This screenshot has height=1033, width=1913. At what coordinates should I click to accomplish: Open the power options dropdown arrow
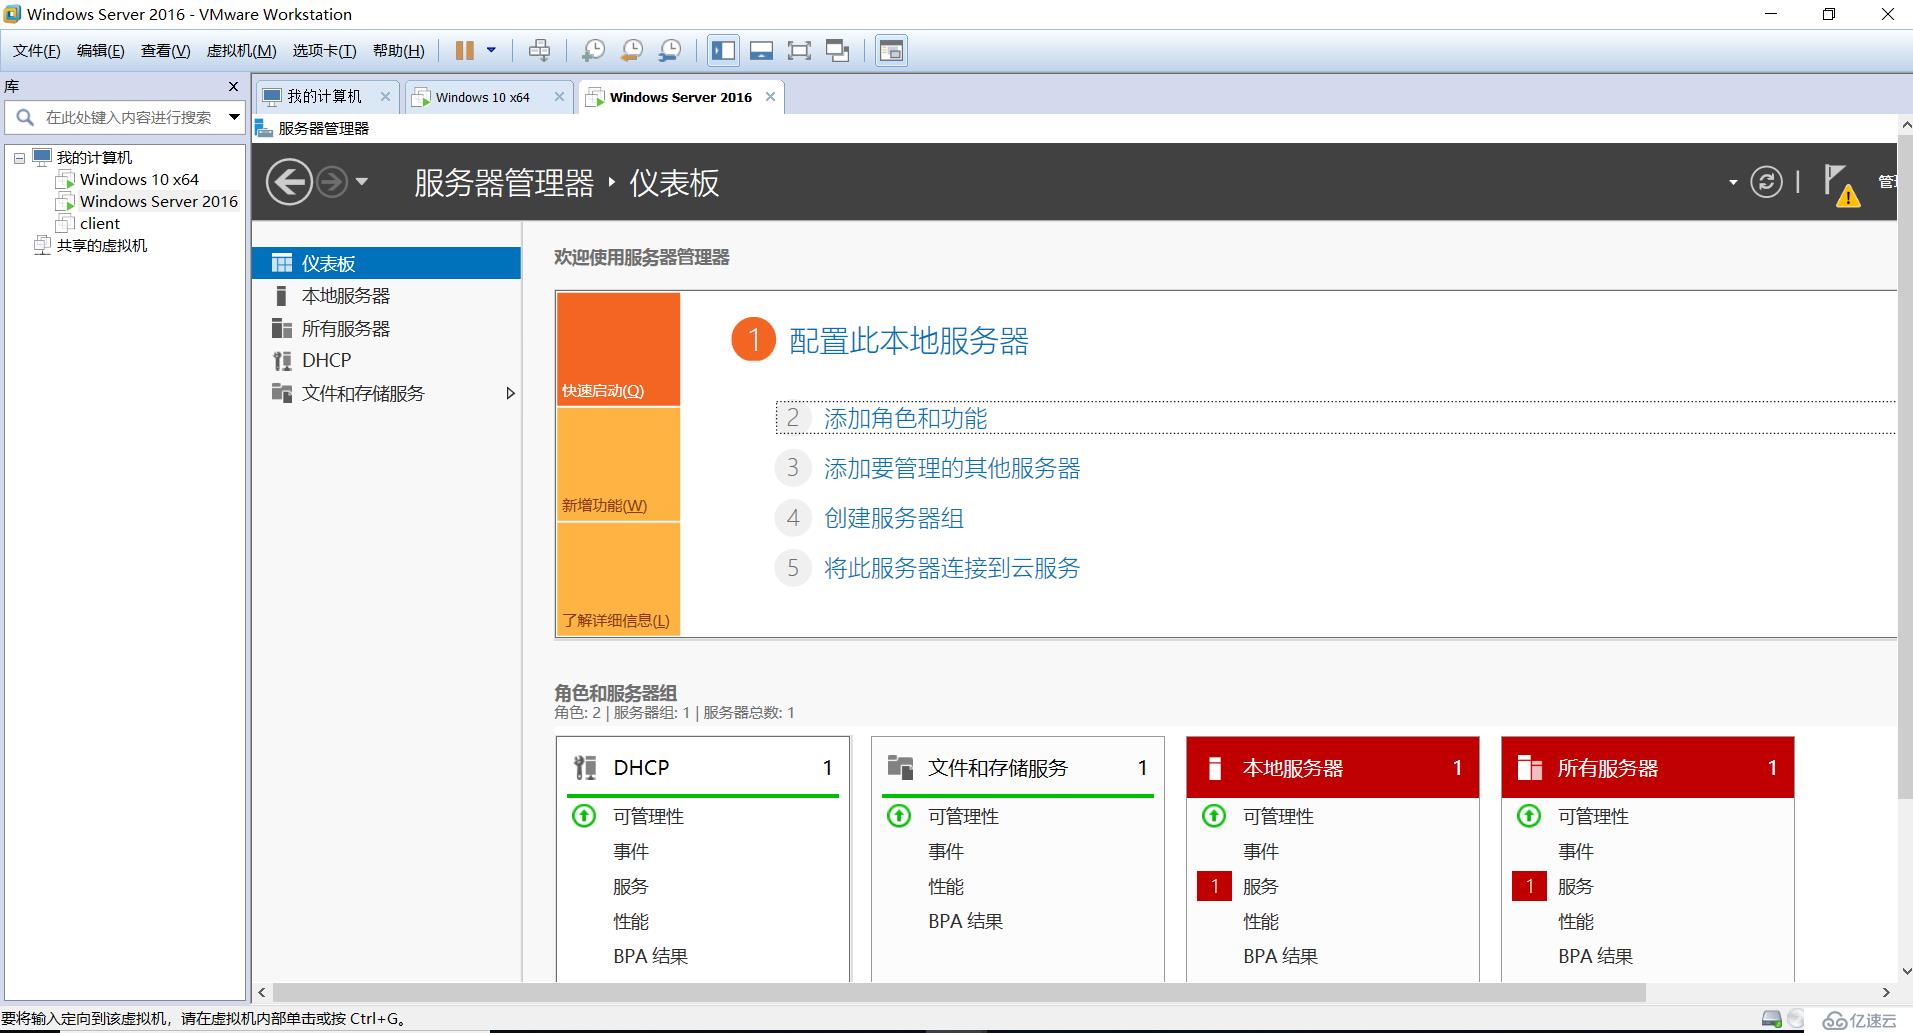coord(491,50)
